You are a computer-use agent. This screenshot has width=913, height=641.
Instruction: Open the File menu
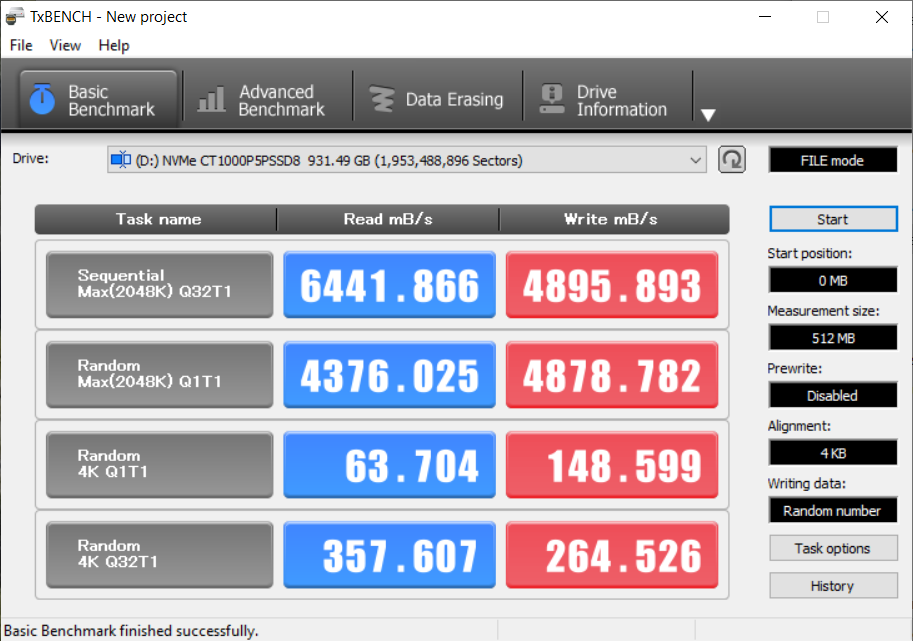(21, 45)
